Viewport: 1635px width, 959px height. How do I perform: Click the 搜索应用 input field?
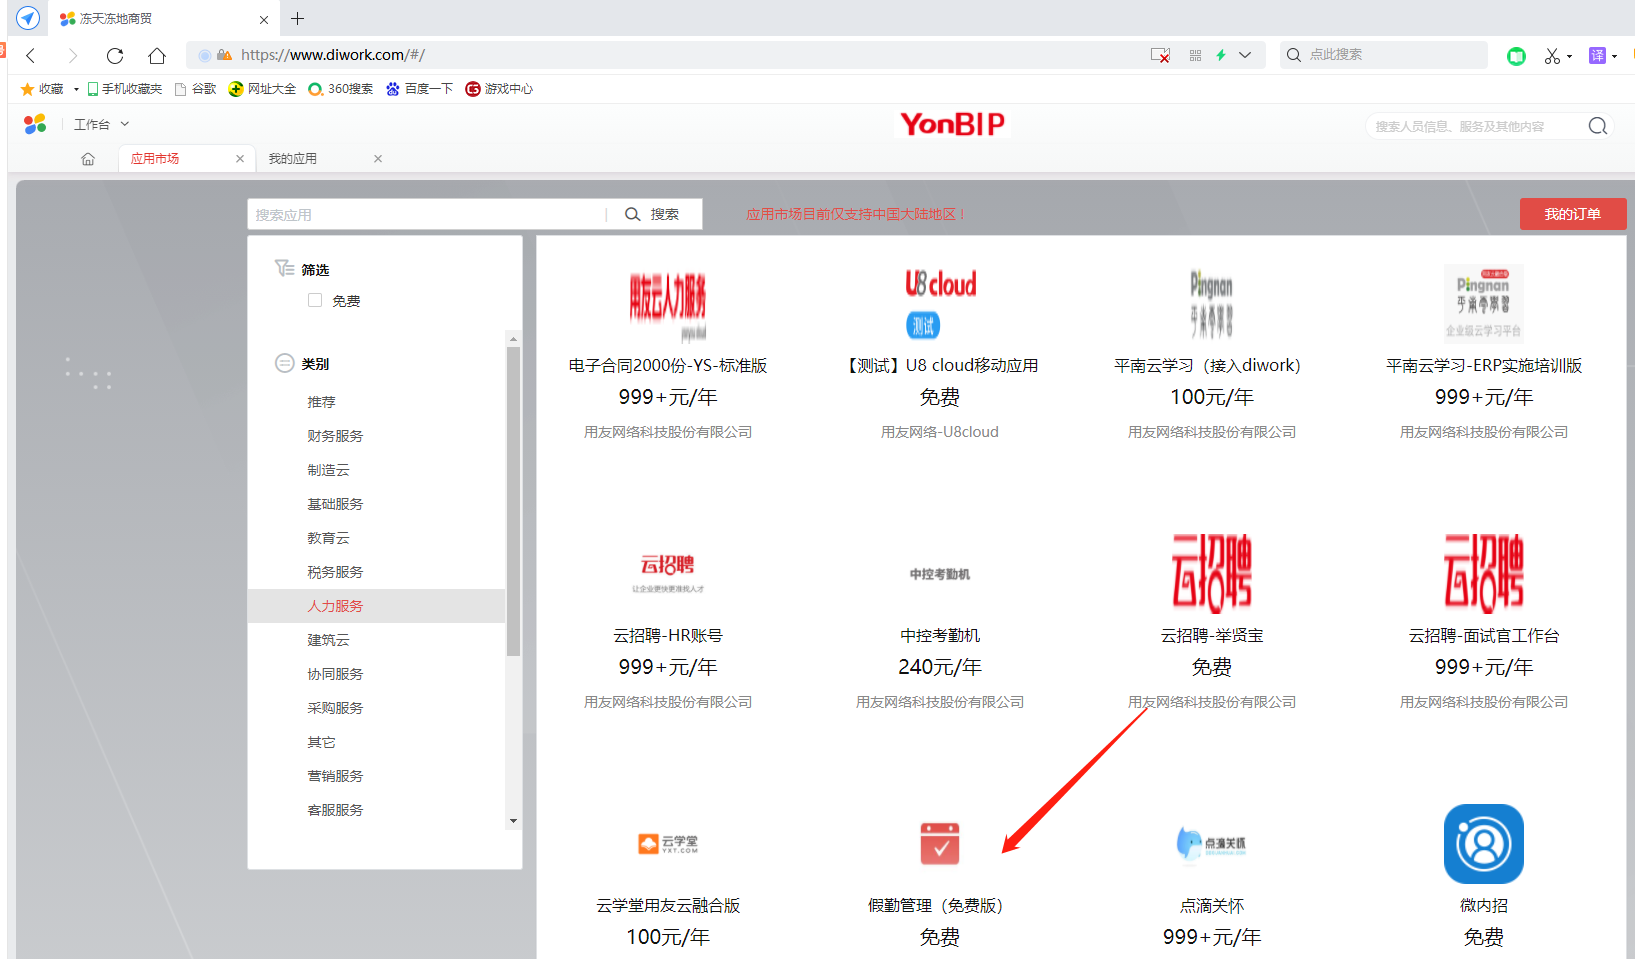[x=426, y=214]
